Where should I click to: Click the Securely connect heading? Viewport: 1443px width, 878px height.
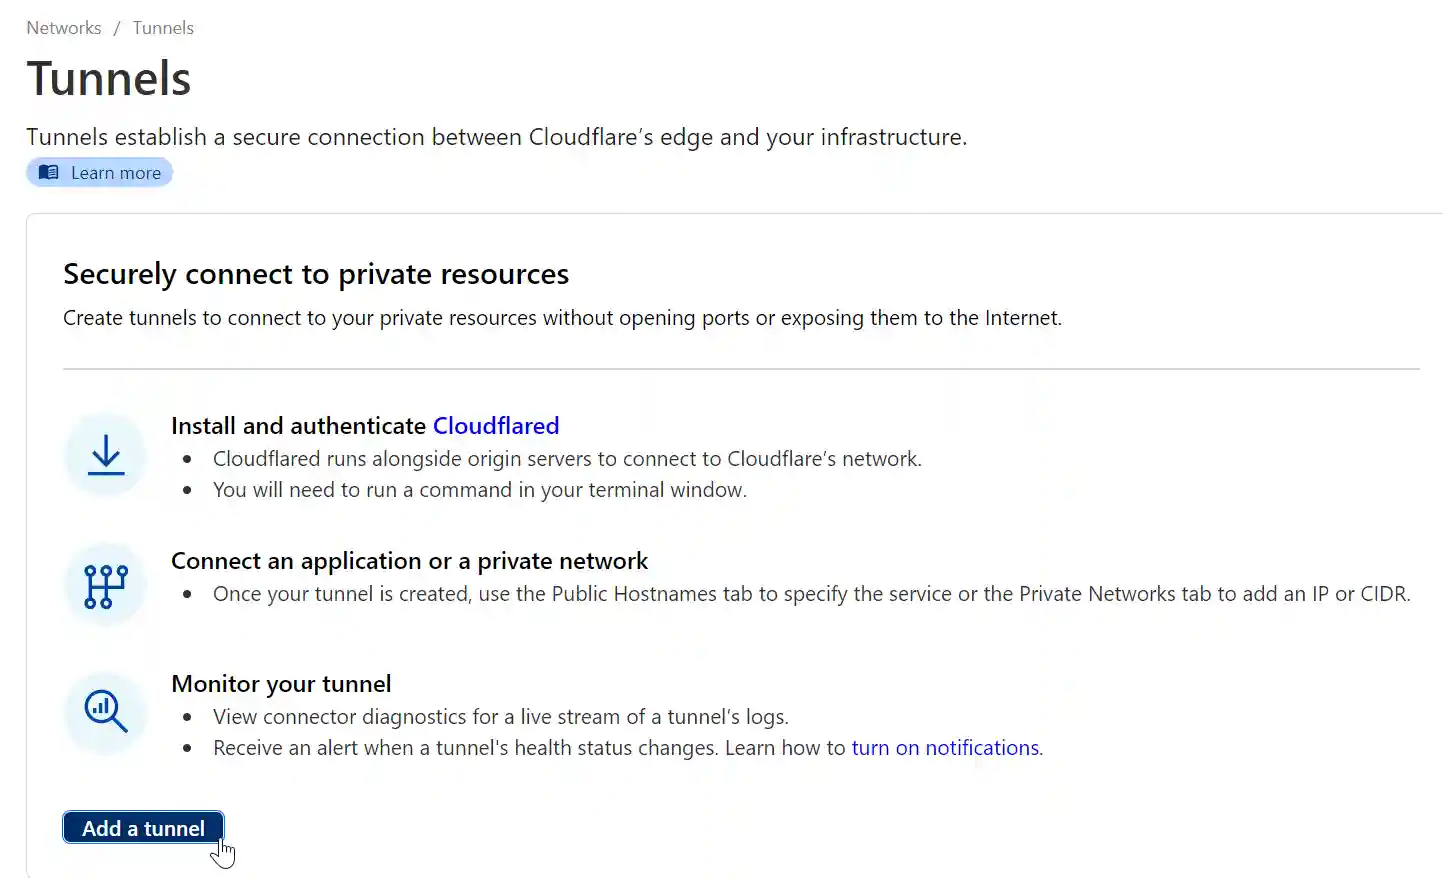[316, 273]
